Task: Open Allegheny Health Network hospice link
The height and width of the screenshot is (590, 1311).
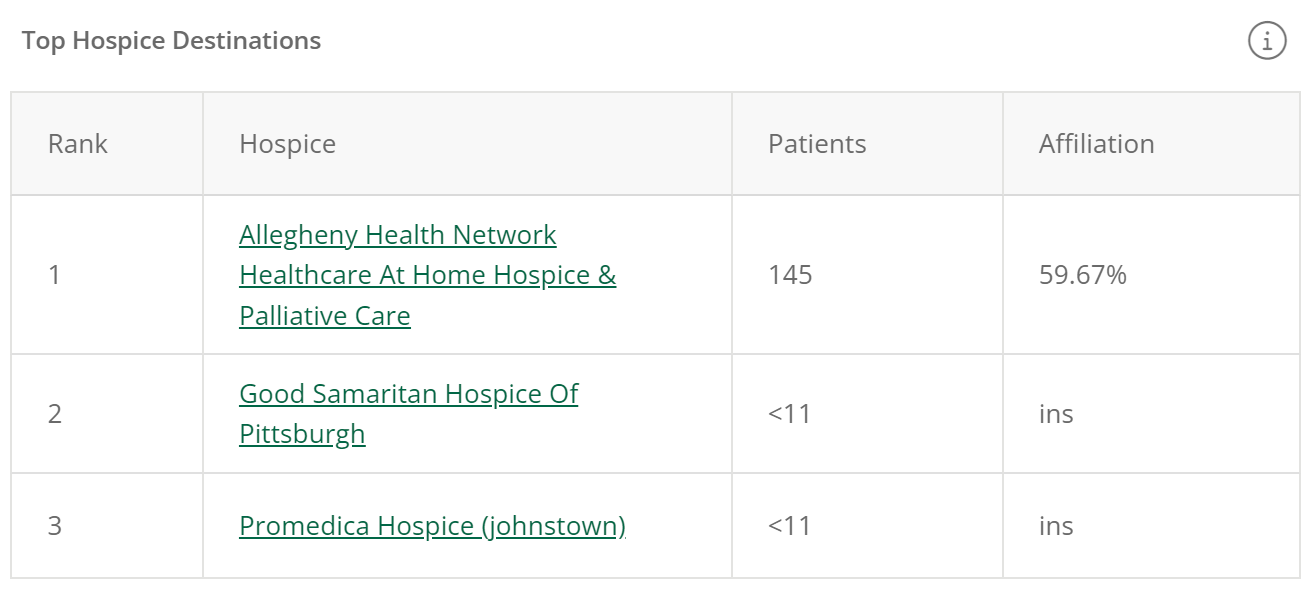Action: [427, 275]
